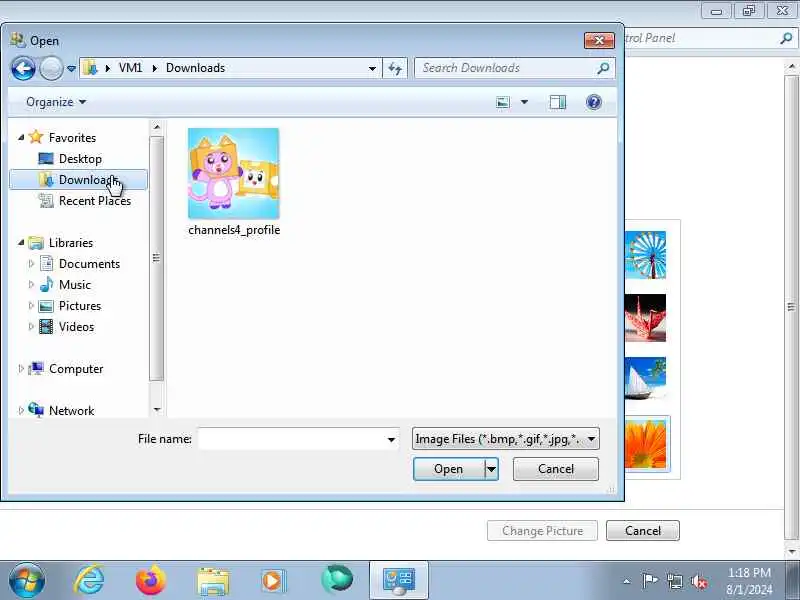Select the channels4_profile image thumbnail

(x=234, y=173)
